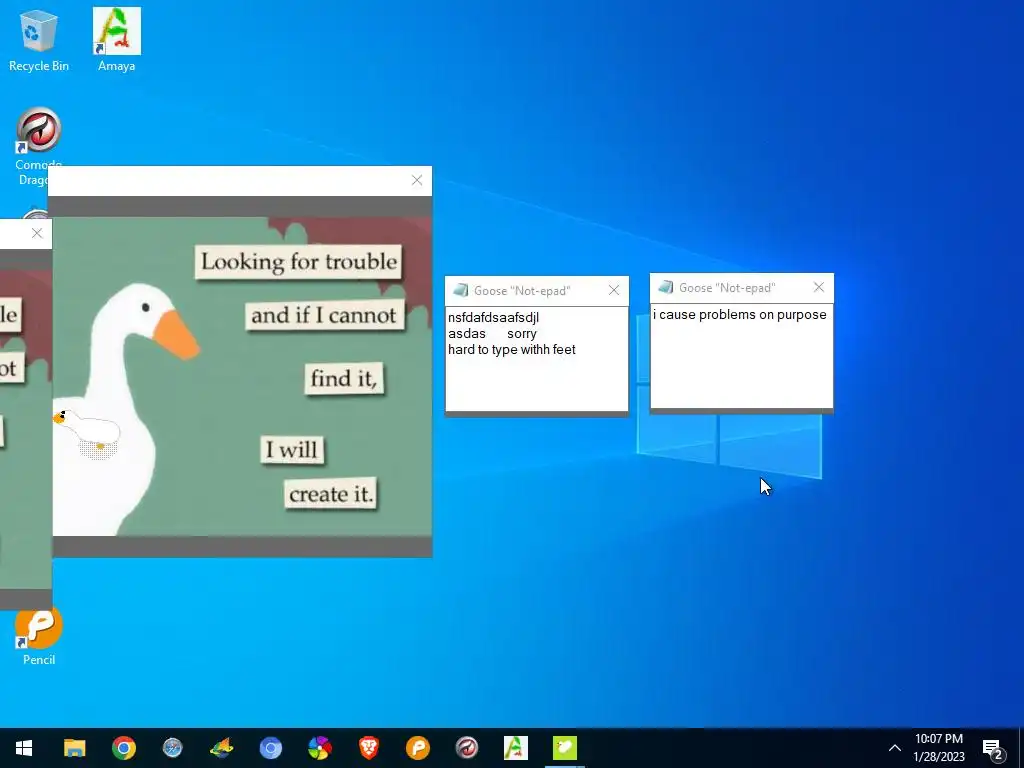
Task: Click the small goose walking on screen
Action: click(88, 431)
